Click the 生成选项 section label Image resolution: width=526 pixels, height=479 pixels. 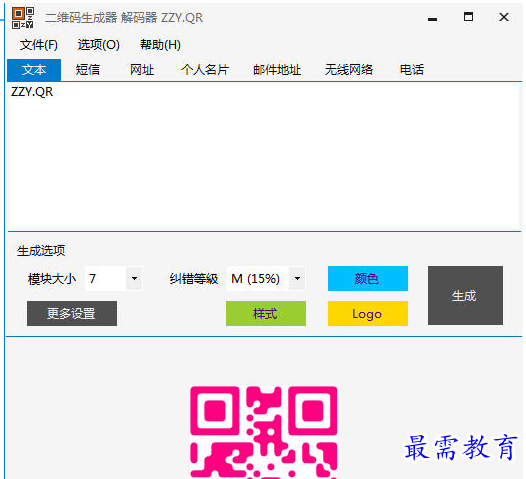click(x=41, y=251)
